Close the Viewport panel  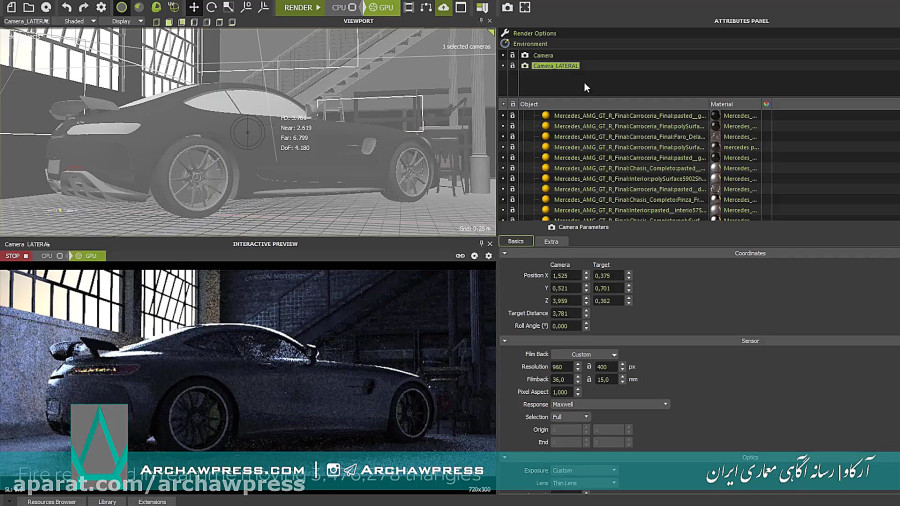490,21
